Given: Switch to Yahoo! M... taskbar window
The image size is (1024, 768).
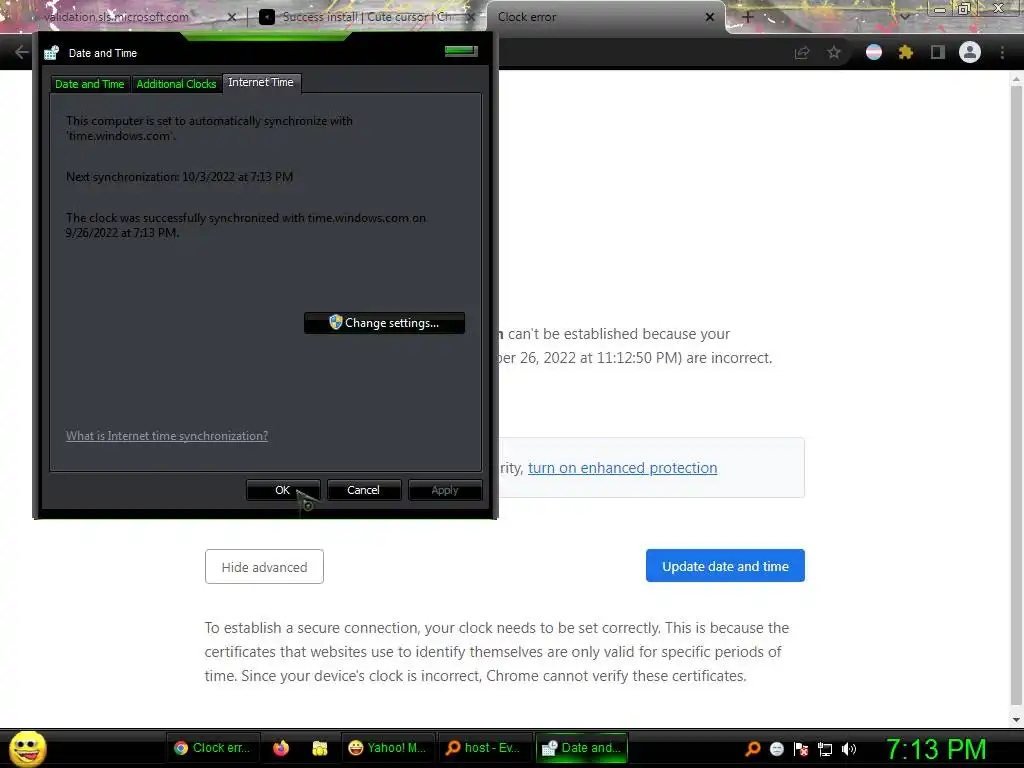Looking at the screenshot, I should [x=387, y=748].
